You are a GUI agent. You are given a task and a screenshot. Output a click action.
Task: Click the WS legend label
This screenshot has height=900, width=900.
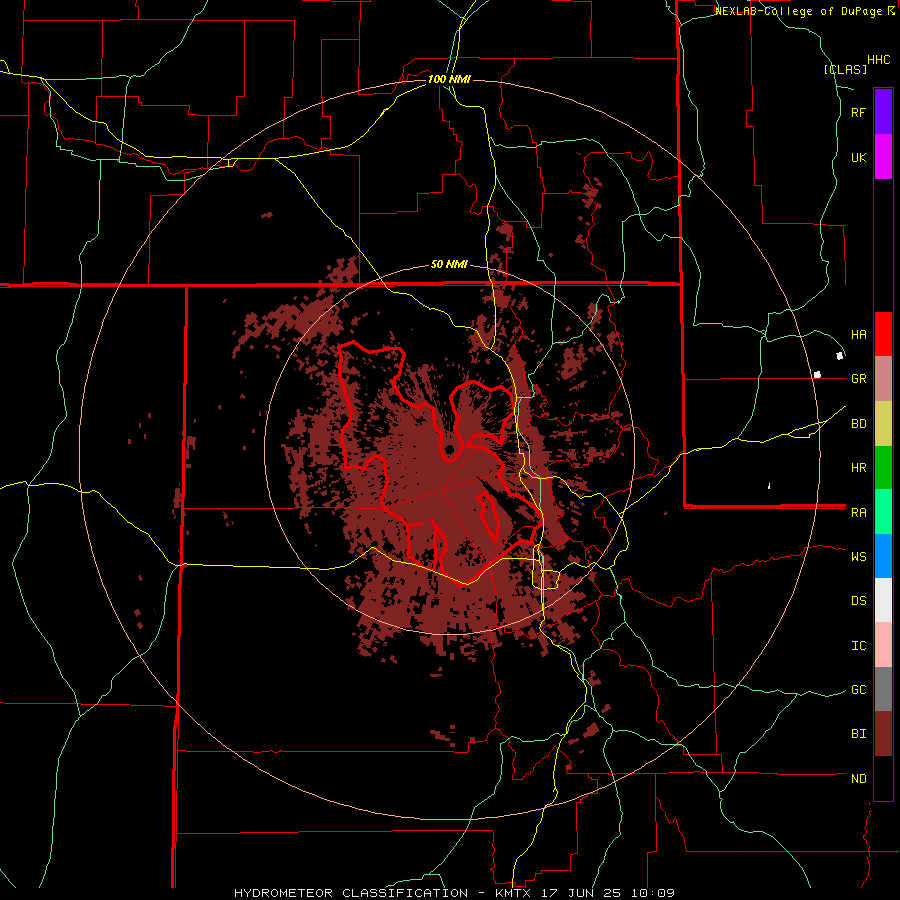point(859,557)
